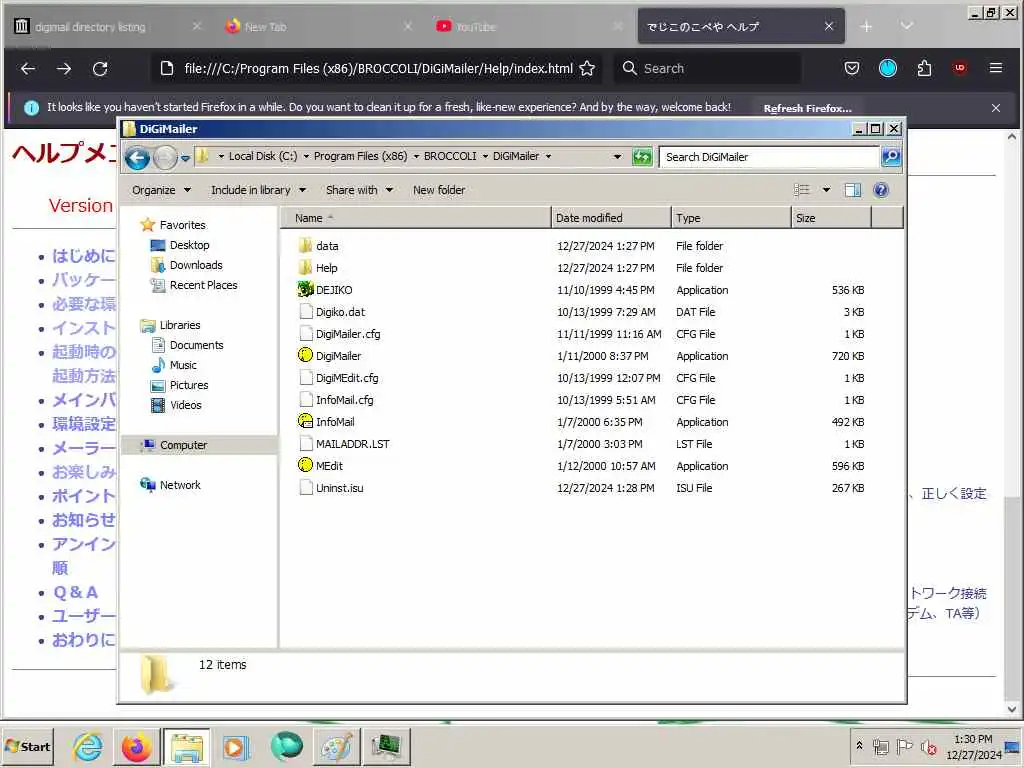The width and height of the screenshot is (1024, 768).
Task: Click the clock in system tray
Action: click(x=973, y=746)
